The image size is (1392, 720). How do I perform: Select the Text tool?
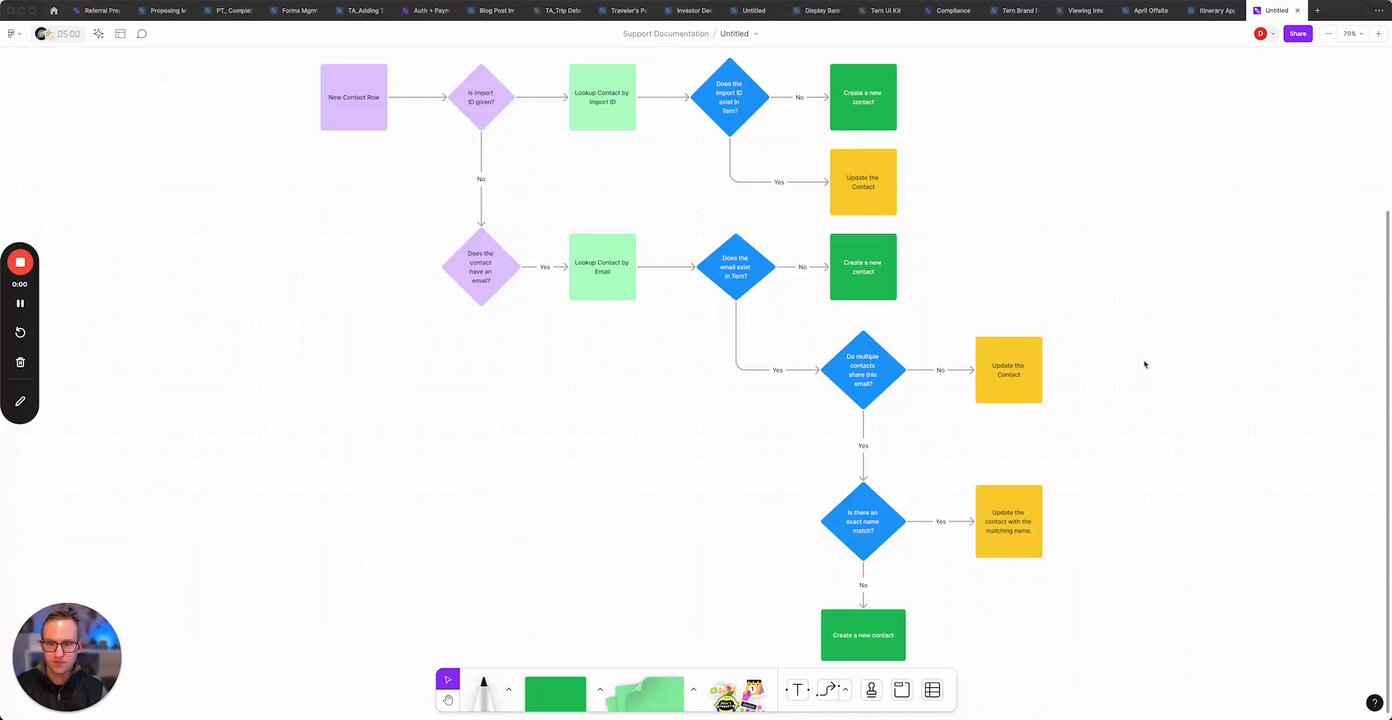click(797, 690)
